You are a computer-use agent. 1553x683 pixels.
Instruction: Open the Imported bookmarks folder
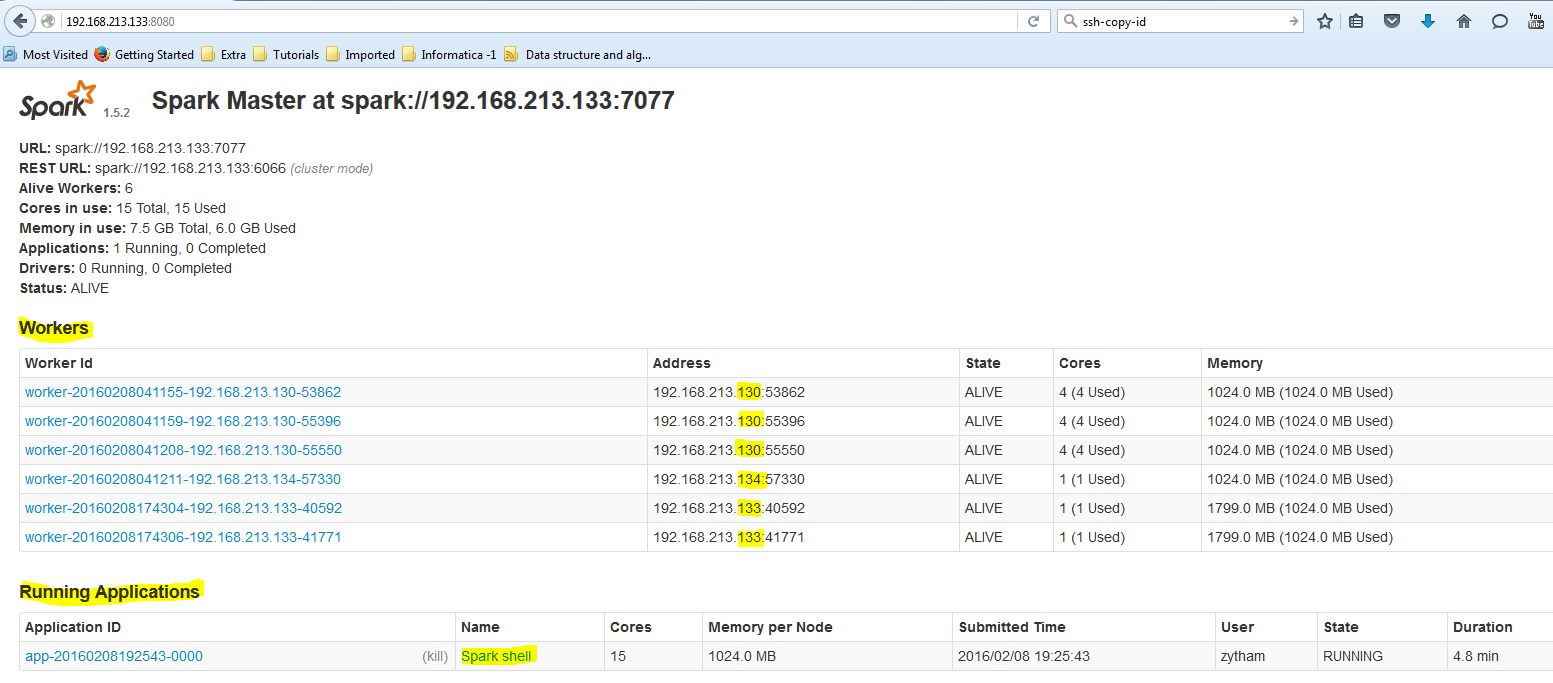tap(366, 55)
